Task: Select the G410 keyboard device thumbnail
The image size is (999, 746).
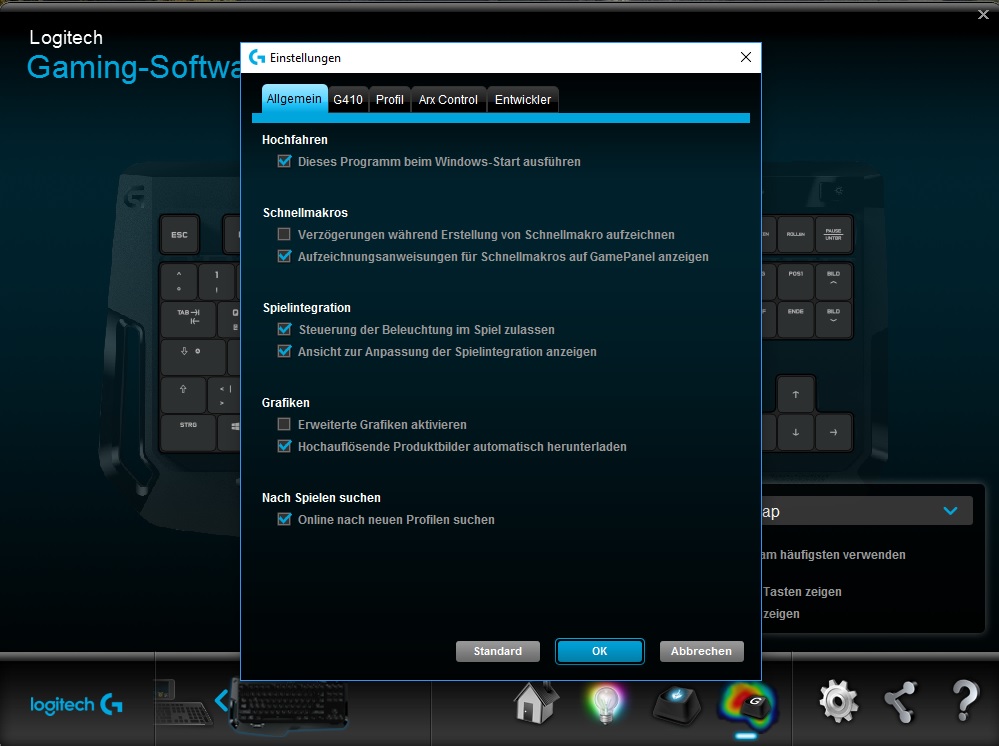Action: pos(290,705)
